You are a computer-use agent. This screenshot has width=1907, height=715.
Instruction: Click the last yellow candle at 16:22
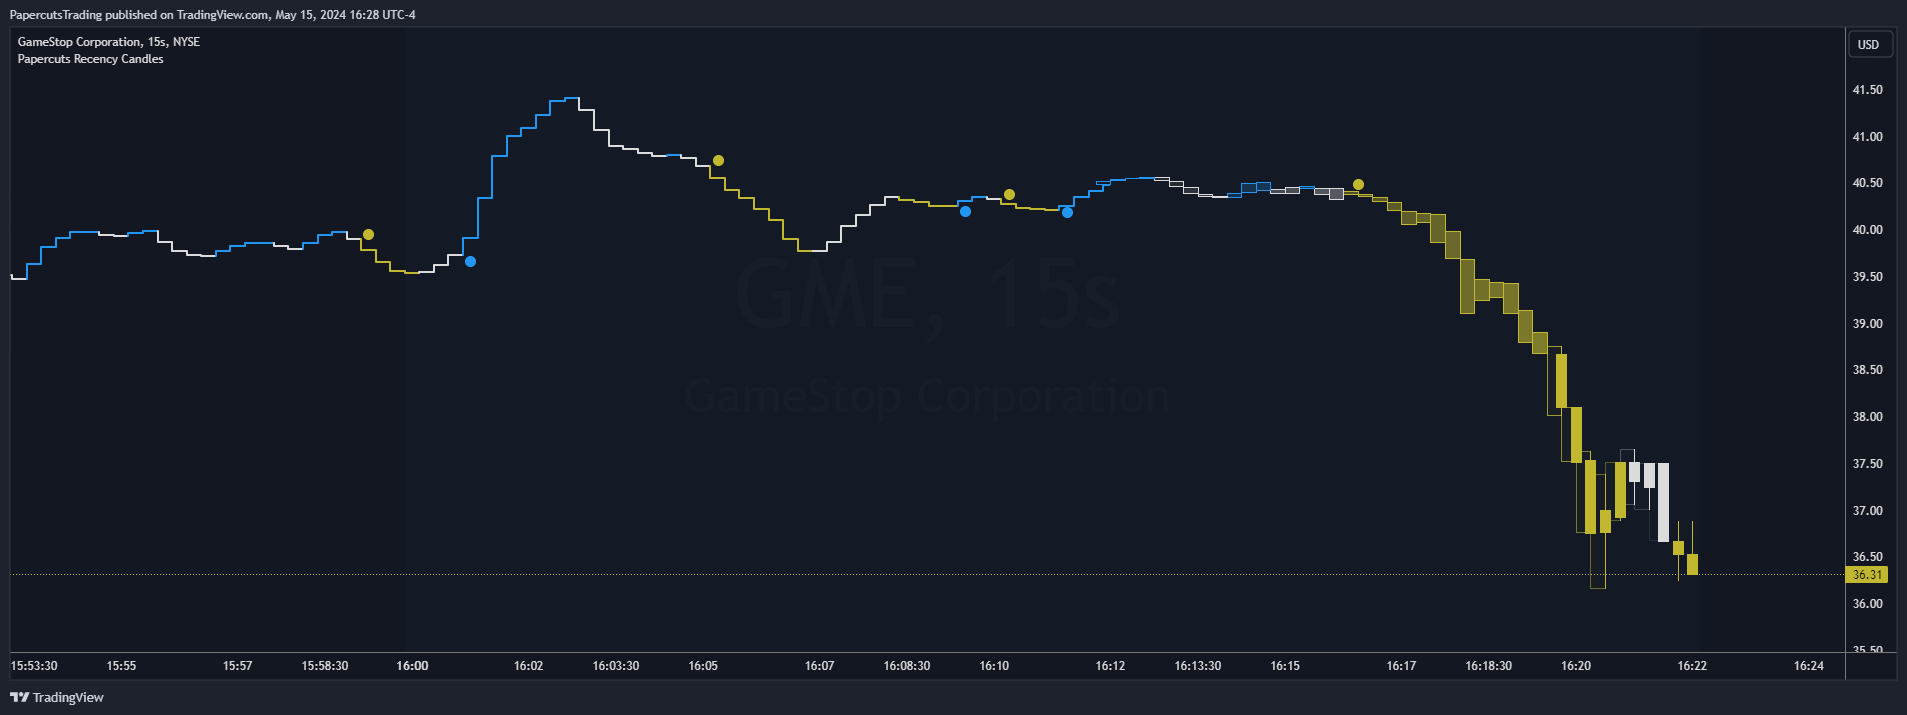coord(1692,564)
